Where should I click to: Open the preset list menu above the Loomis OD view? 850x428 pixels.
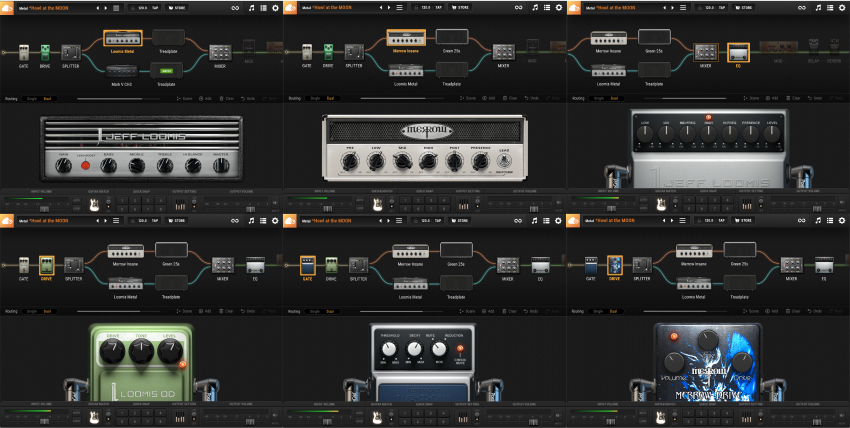[x=117, y=221]
